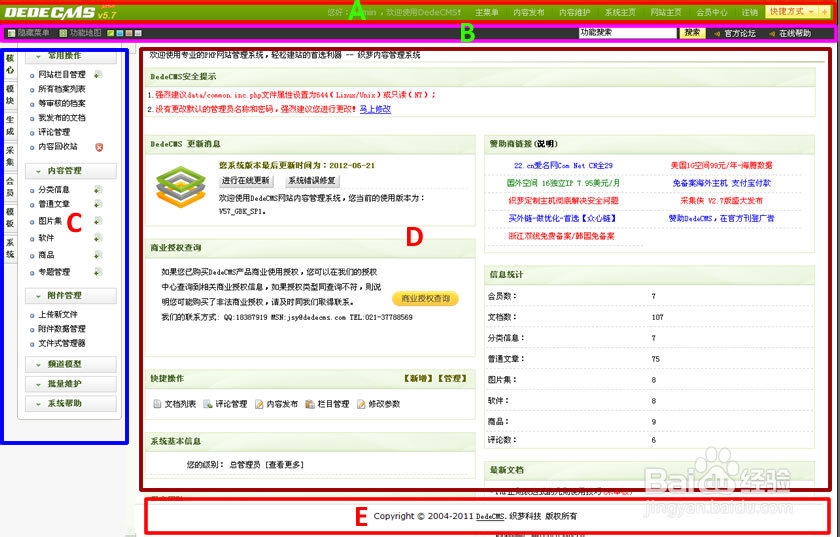The height and width of the screenshot is (537, 840).
Task: Click the add icon next to 专题管理
Action: 97,271
